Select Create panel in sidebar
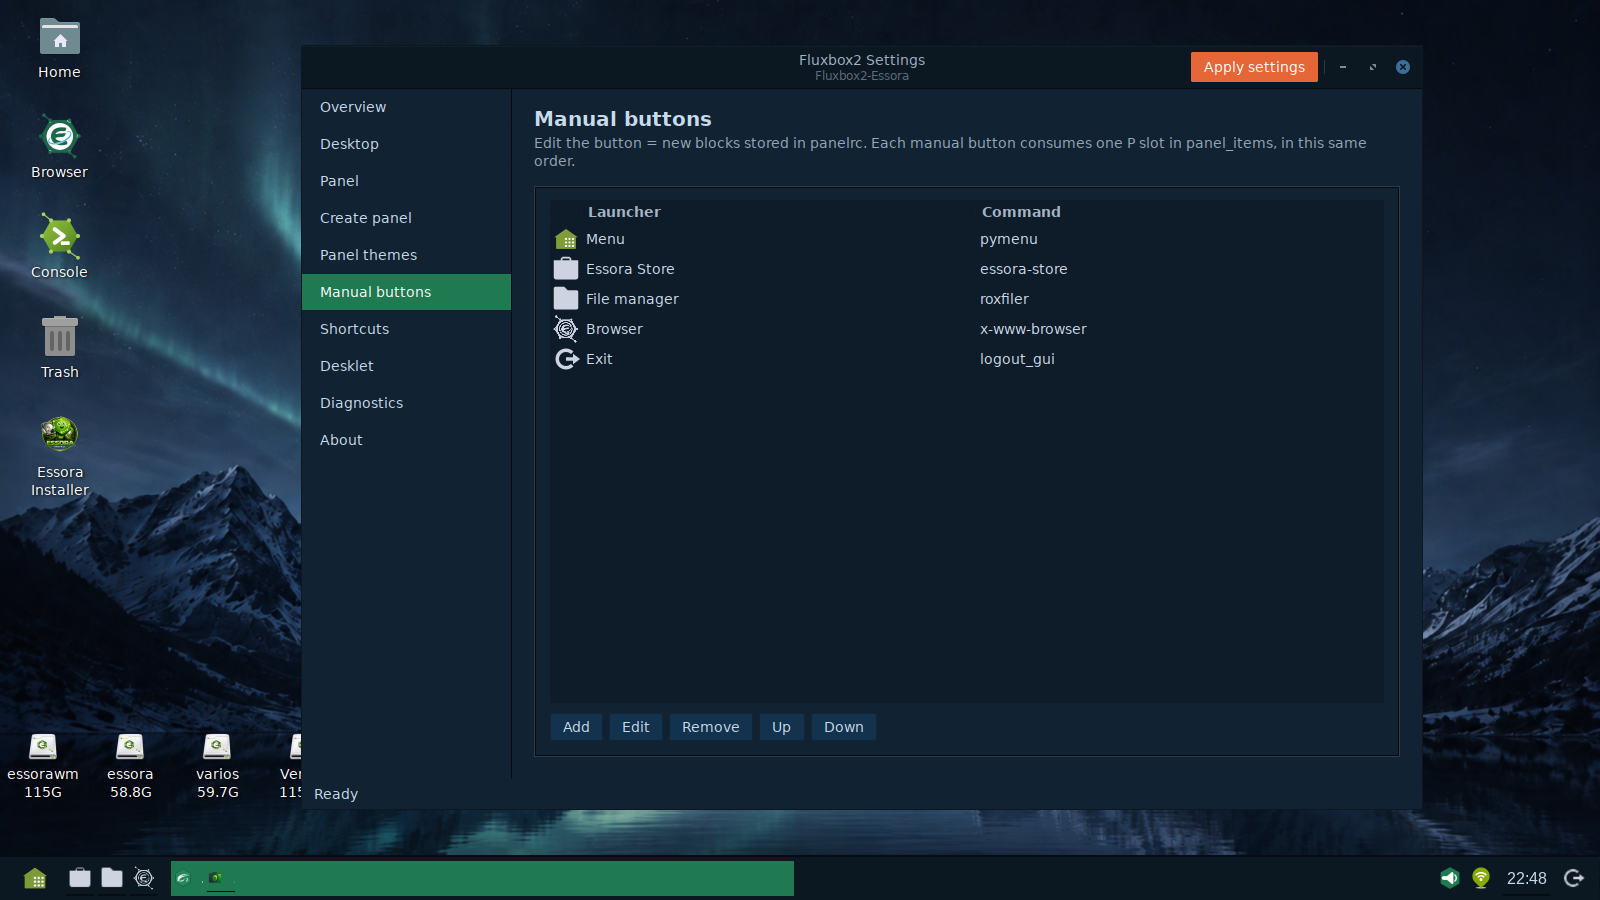This screenshot has height=900, width=1600. tap(406, 218)
